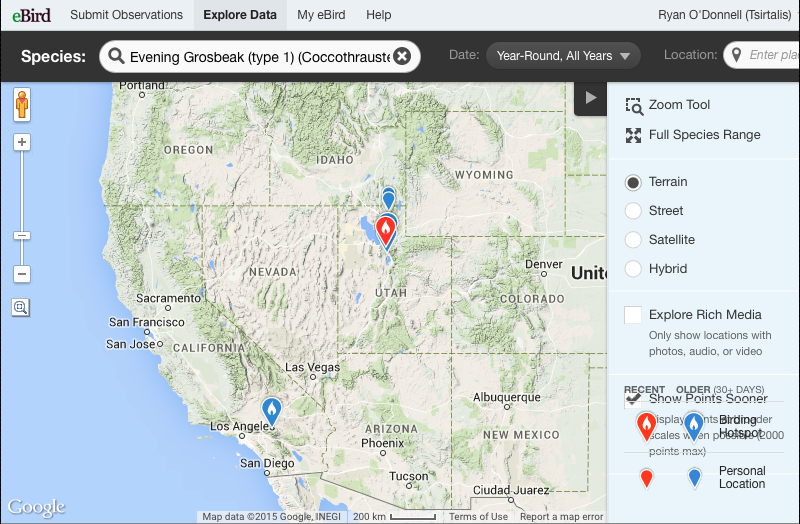Focus the species search field

pos(260,57)
